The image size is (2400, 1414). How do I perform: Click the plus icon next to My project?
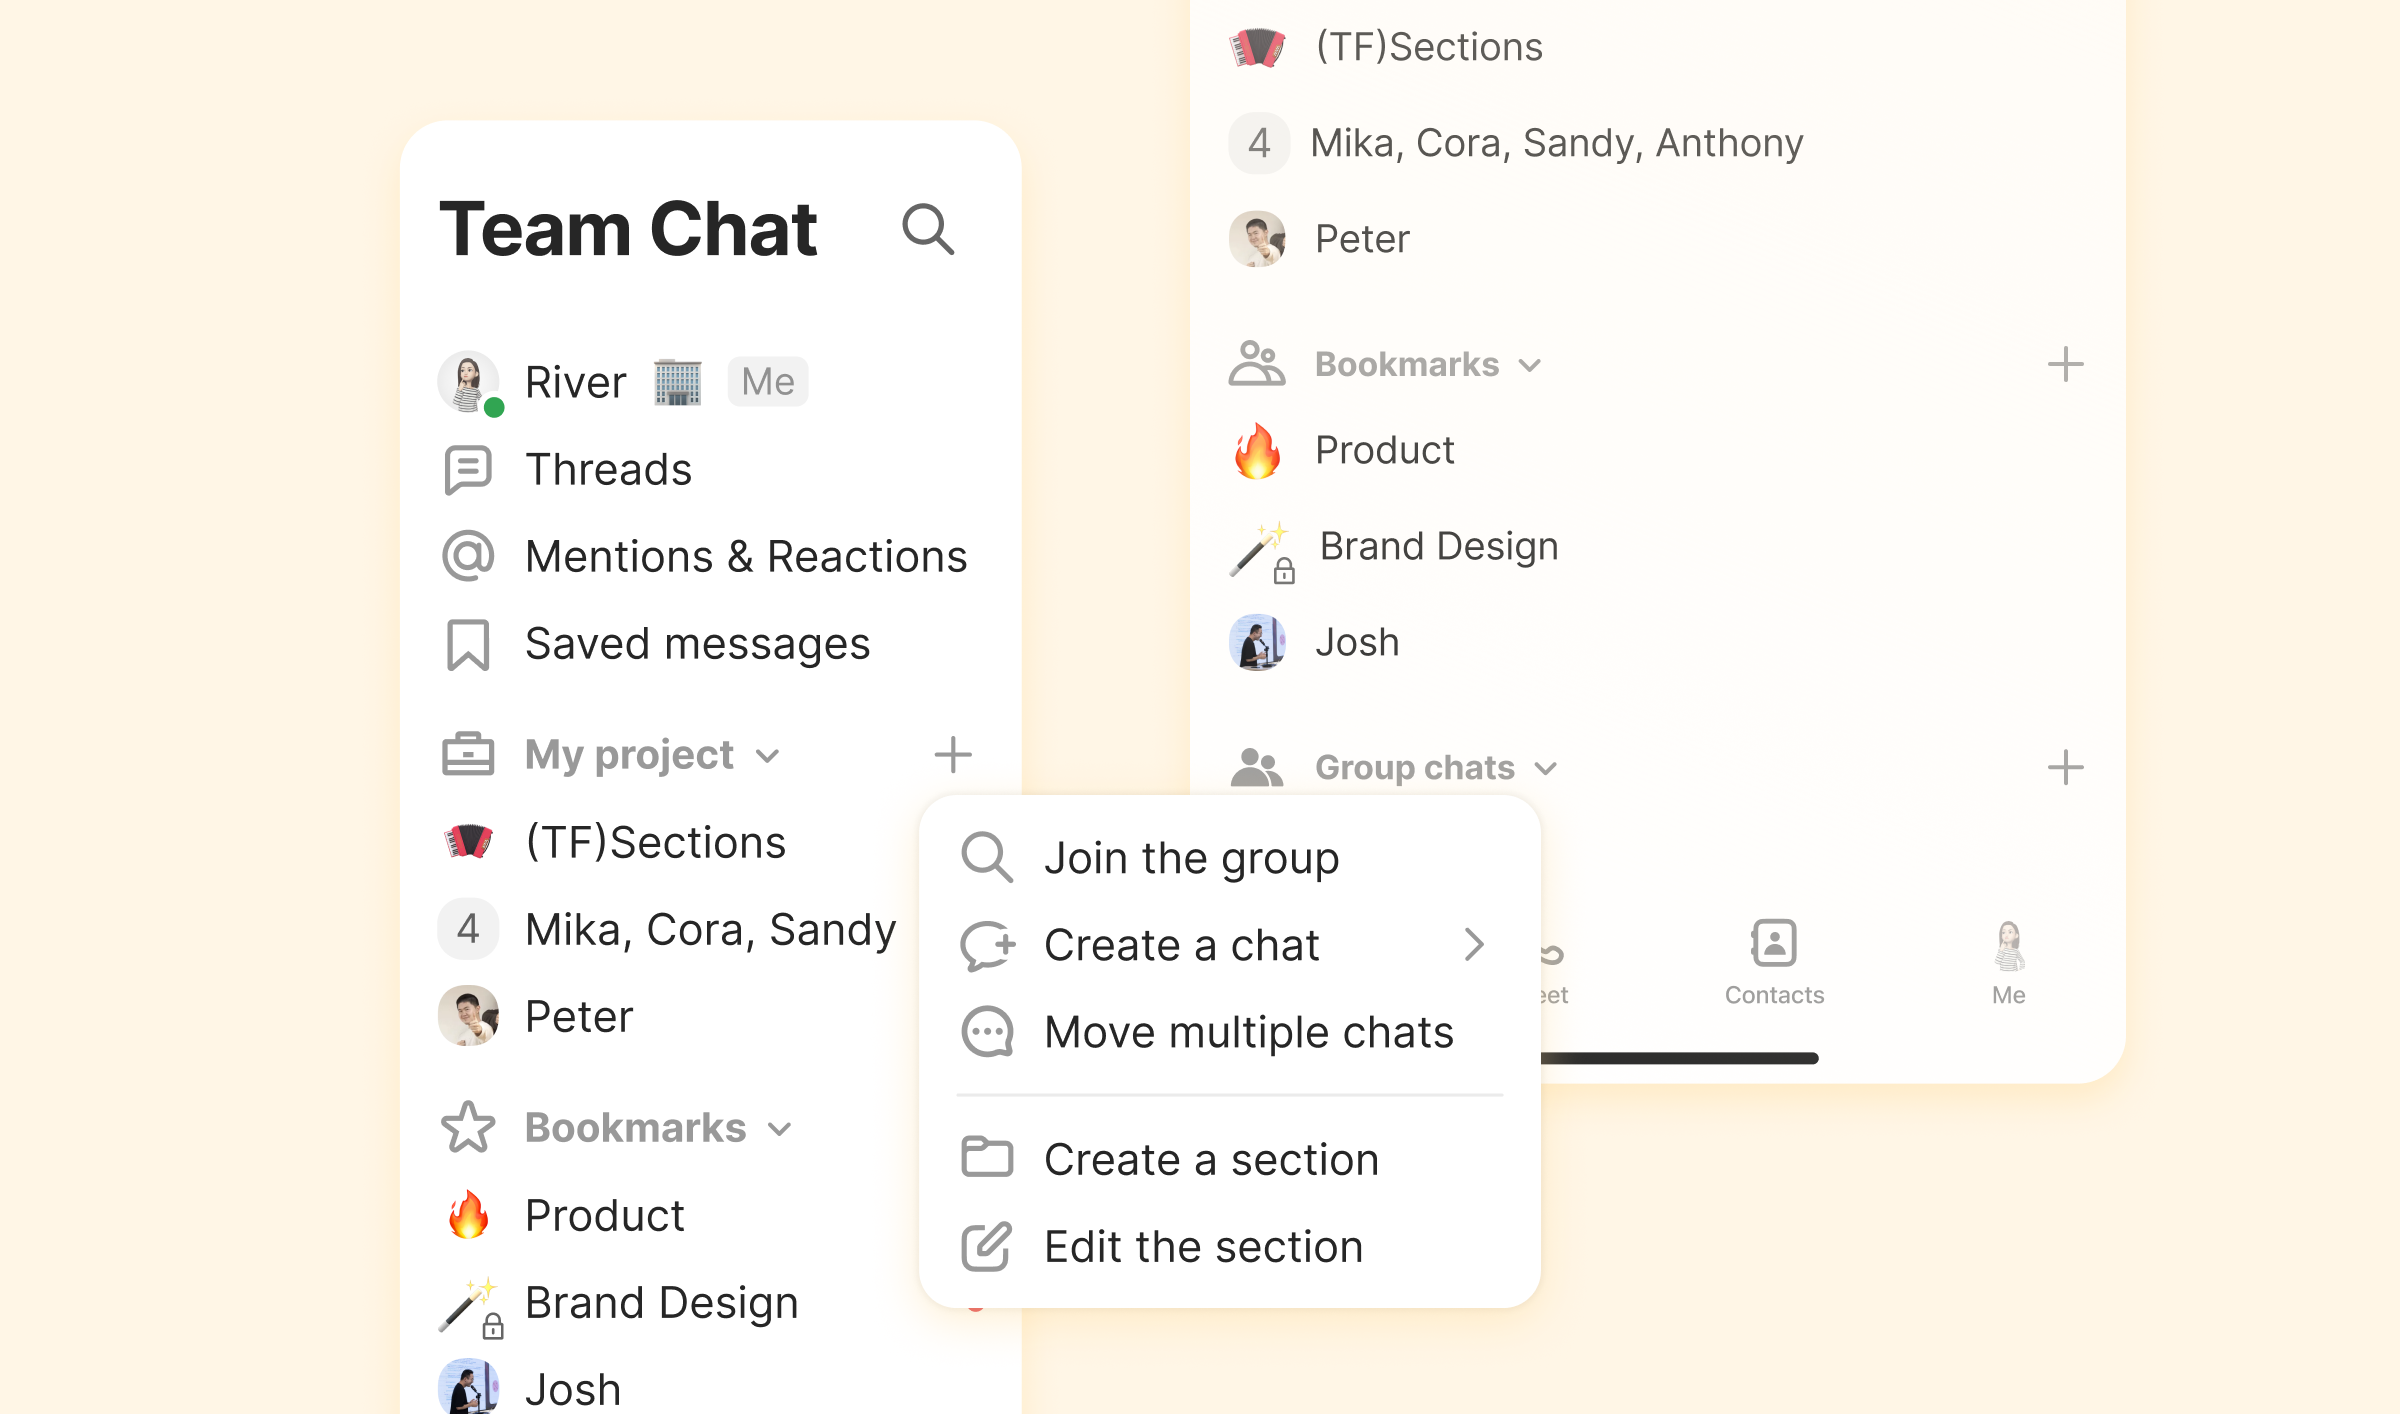pos(952,755)
